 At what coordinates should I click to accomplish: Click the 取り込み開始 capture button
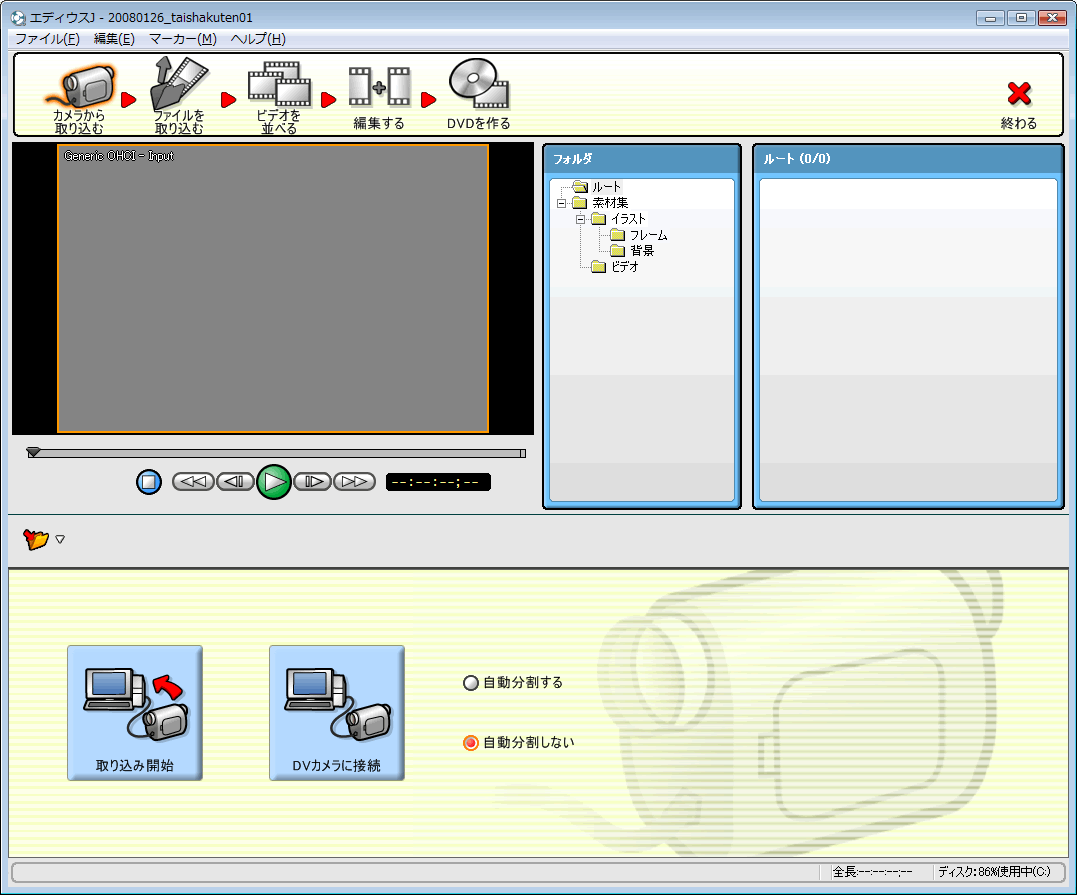click(135, 713)
